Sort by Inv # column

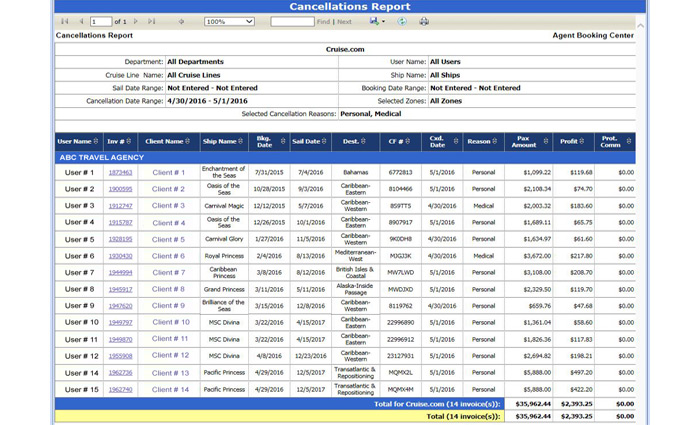click(129, 141)
